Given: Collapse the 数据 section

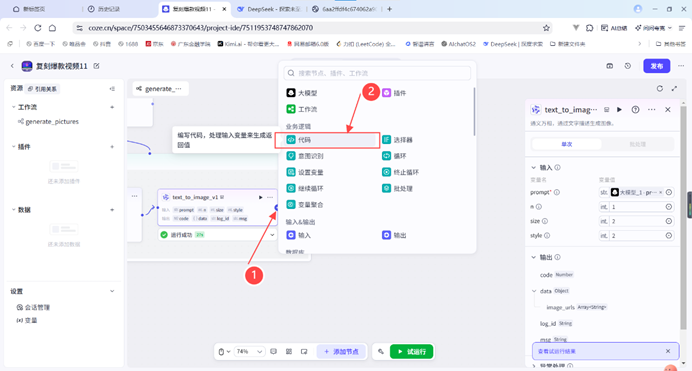Looking at the screenshot, I should [x=13, y=210].
